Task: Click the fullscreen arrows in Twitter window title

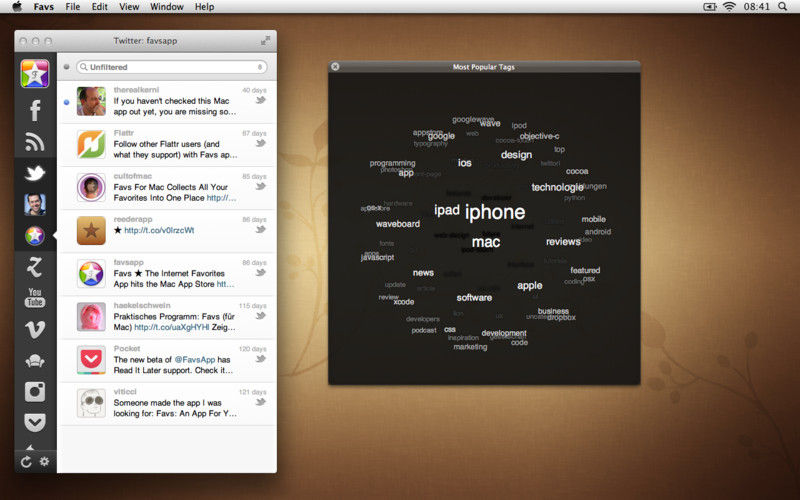Action: [265, 40]
